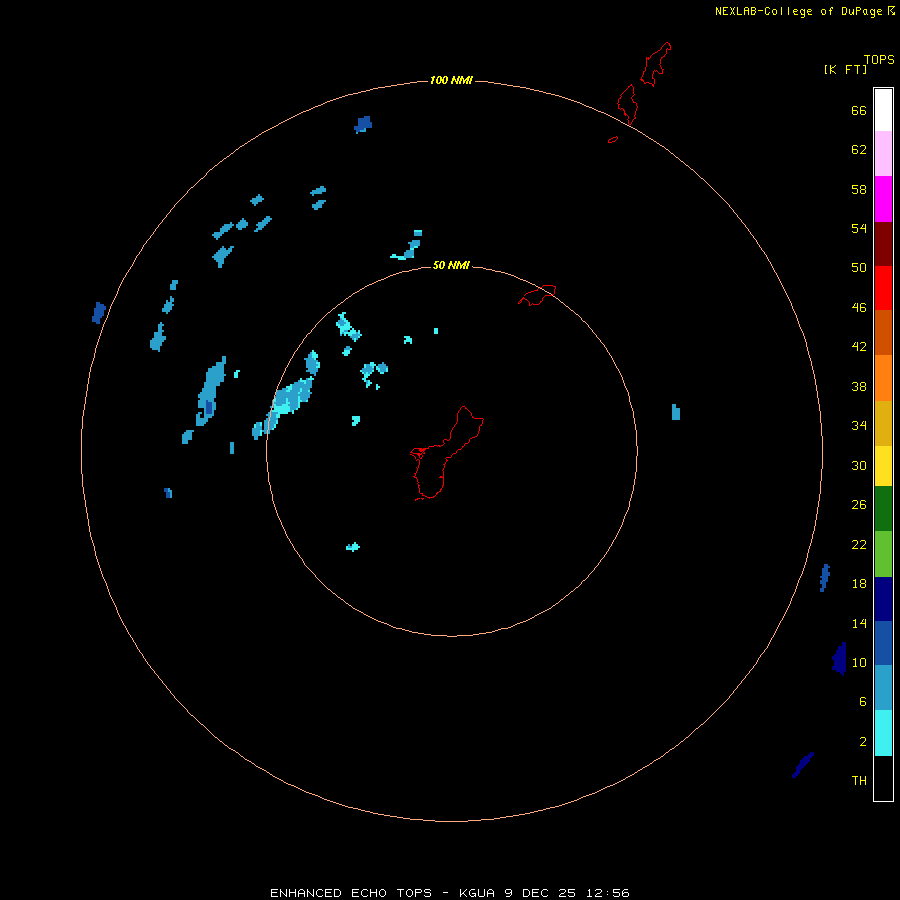Screen dimensions: 900x900
Task: Click the black TH legend swatch
Action: click(883, 778)
